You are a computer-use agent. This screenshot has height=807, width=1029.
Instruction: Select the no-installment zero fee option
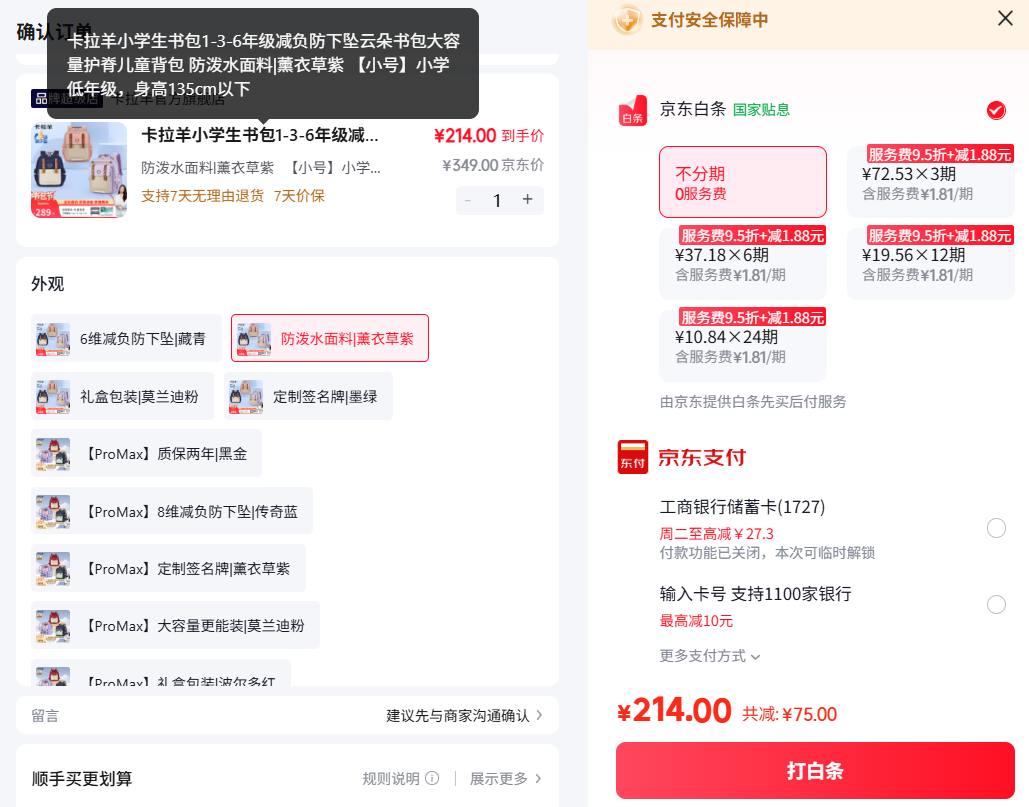(743, 182)
